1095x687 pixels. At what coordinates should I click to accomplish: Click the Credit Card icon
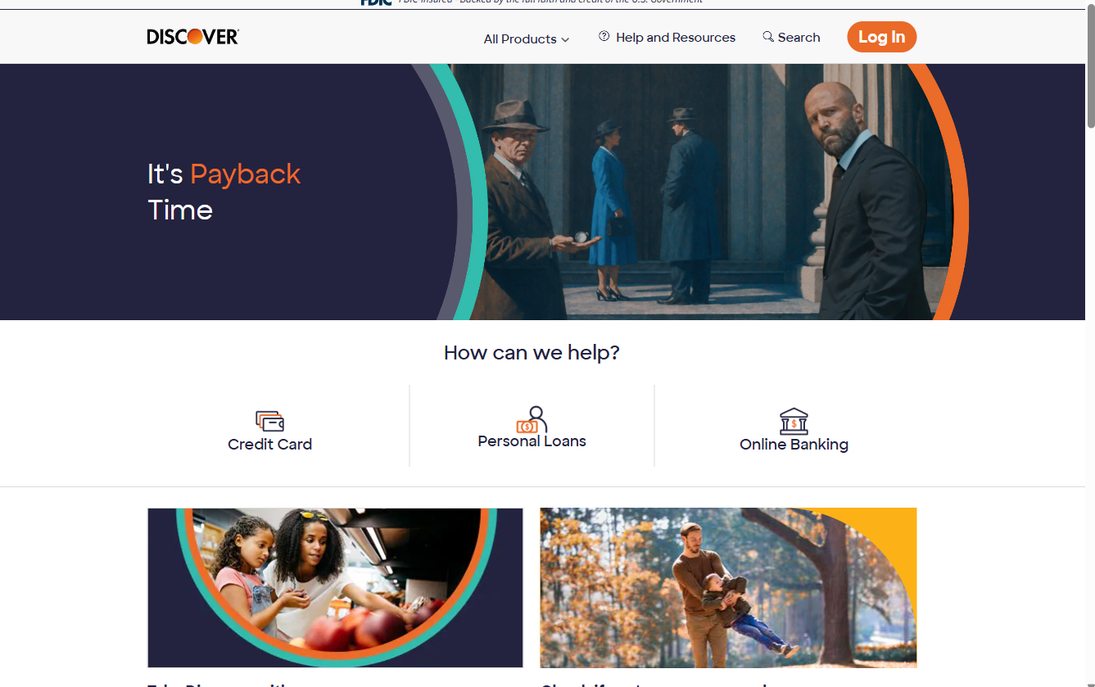pos(270,421)
